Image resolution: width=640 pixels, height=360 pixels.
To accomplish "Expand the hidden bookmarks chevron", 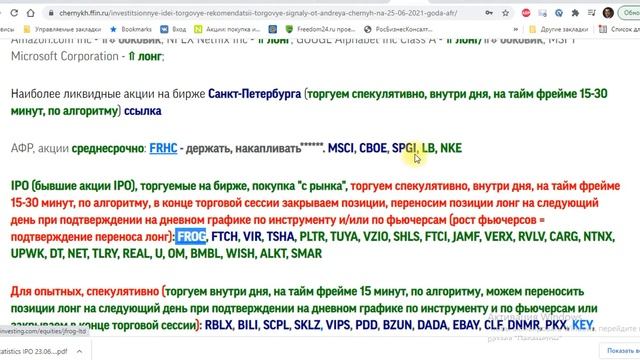I will pyautogui.click(x=516, y=29).
